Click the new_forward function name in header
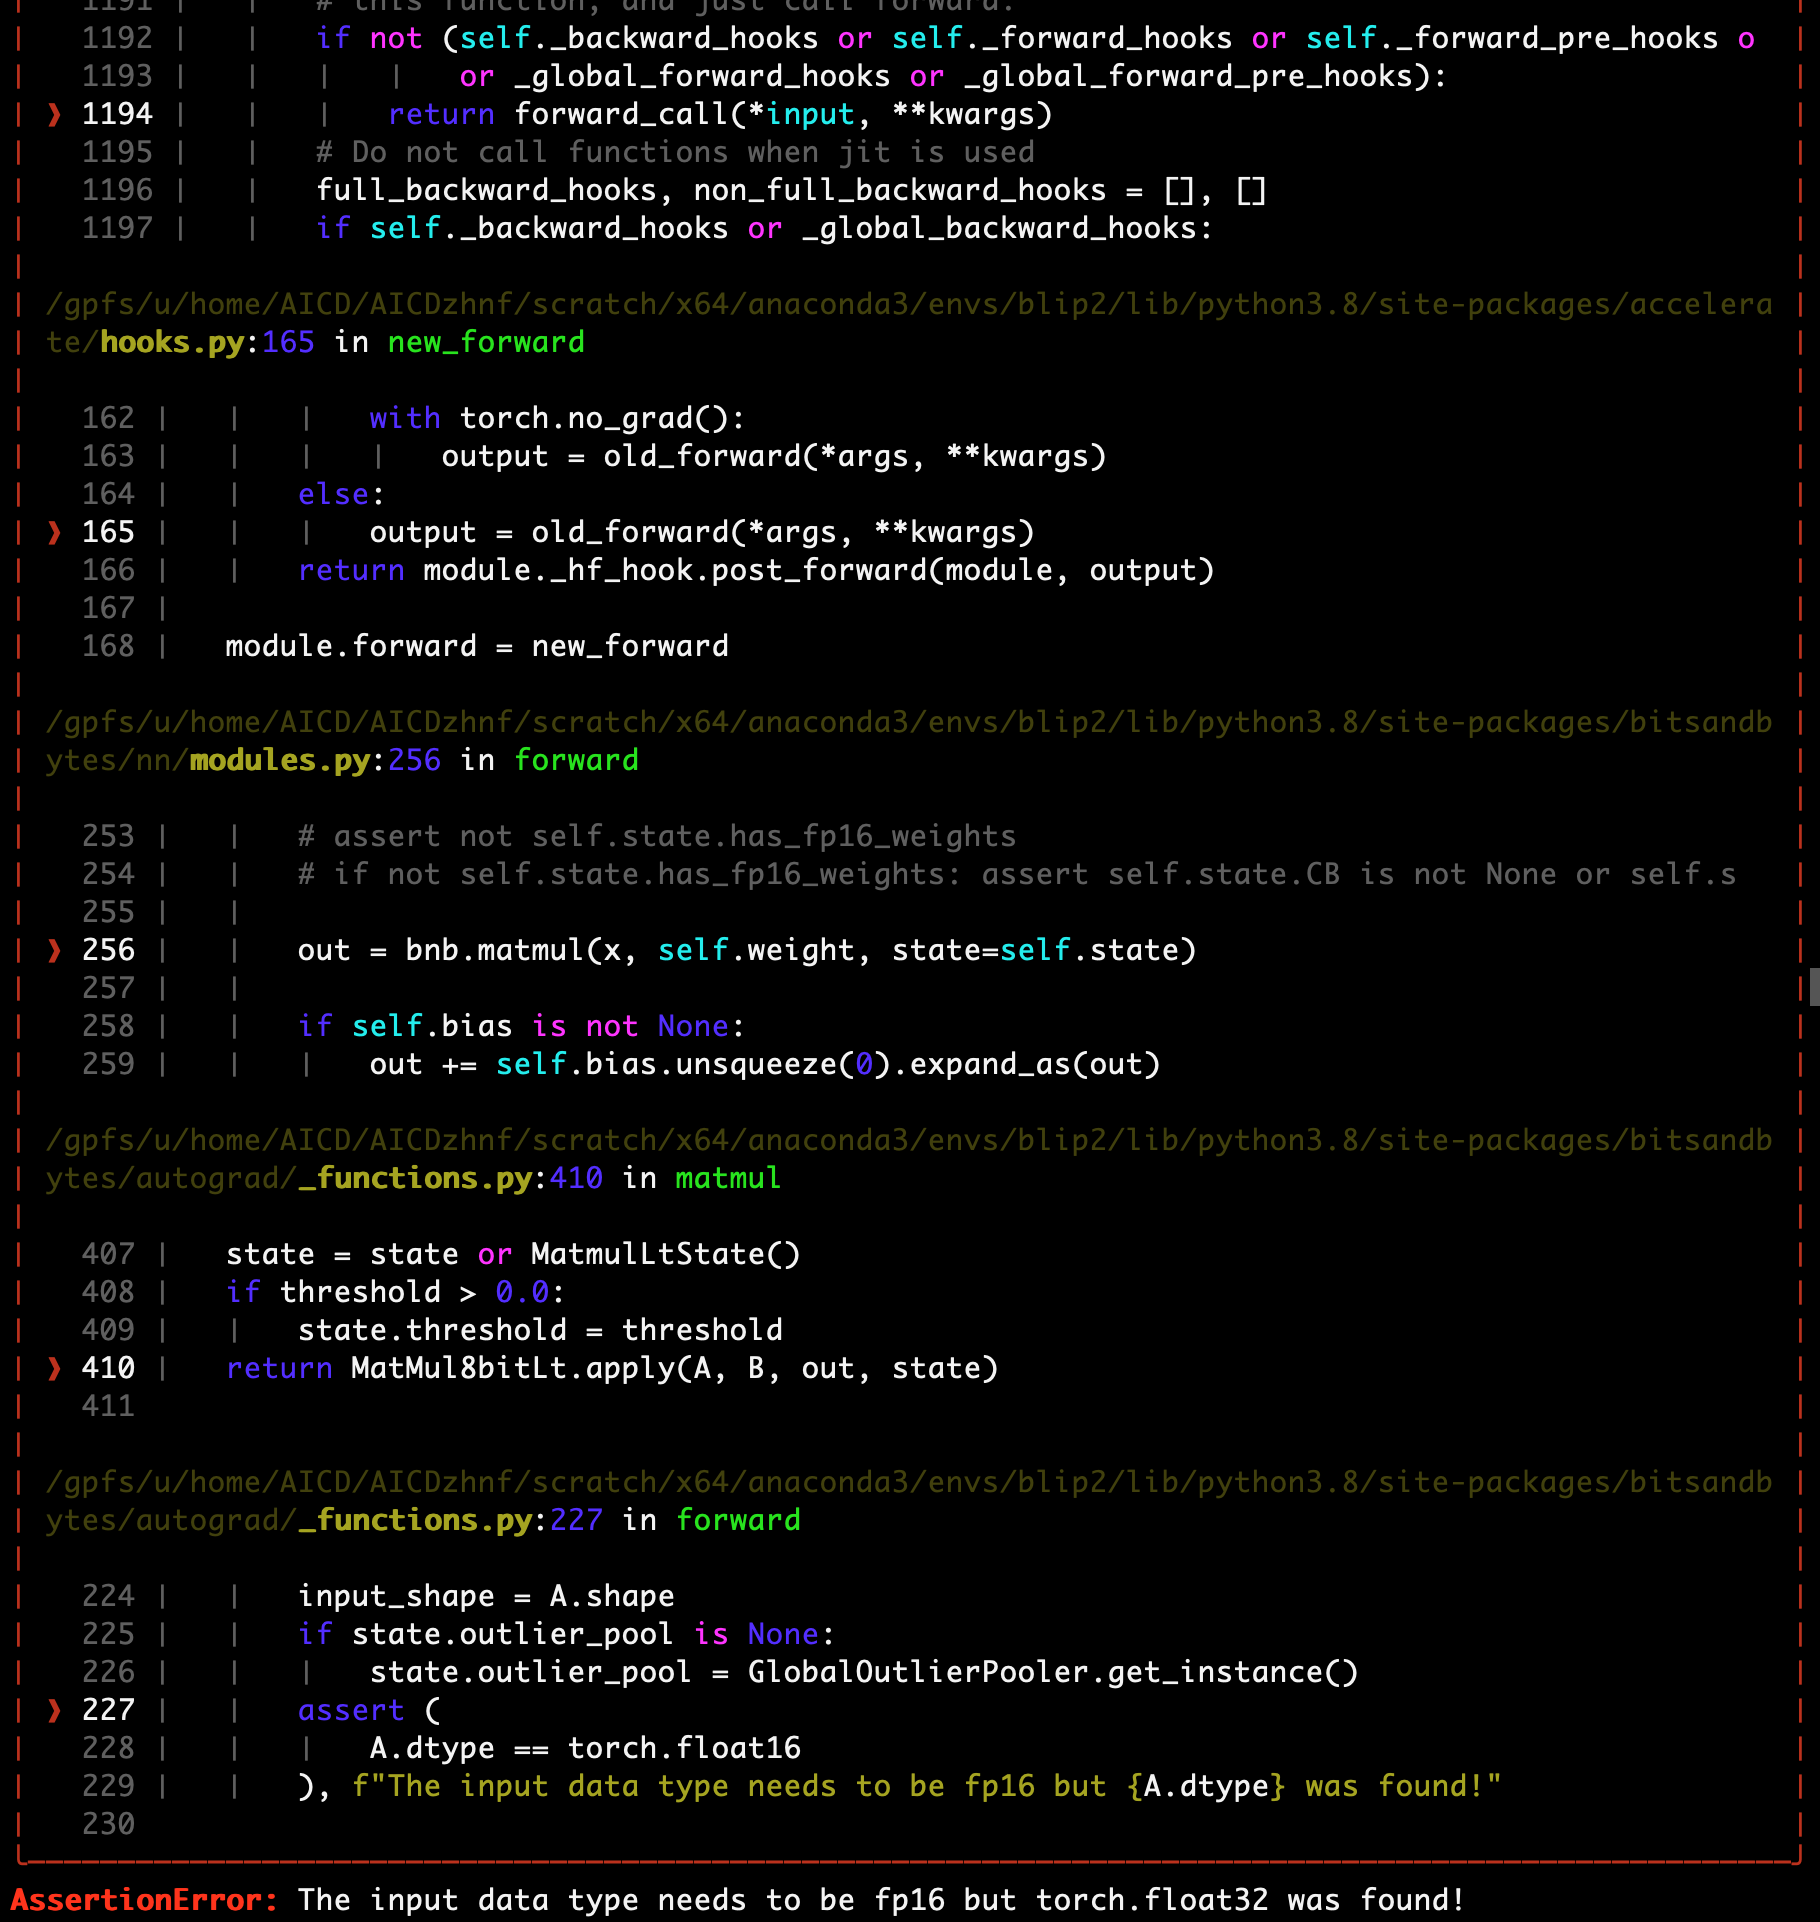Screen dimensions: 1820x1922 point(486,342)
